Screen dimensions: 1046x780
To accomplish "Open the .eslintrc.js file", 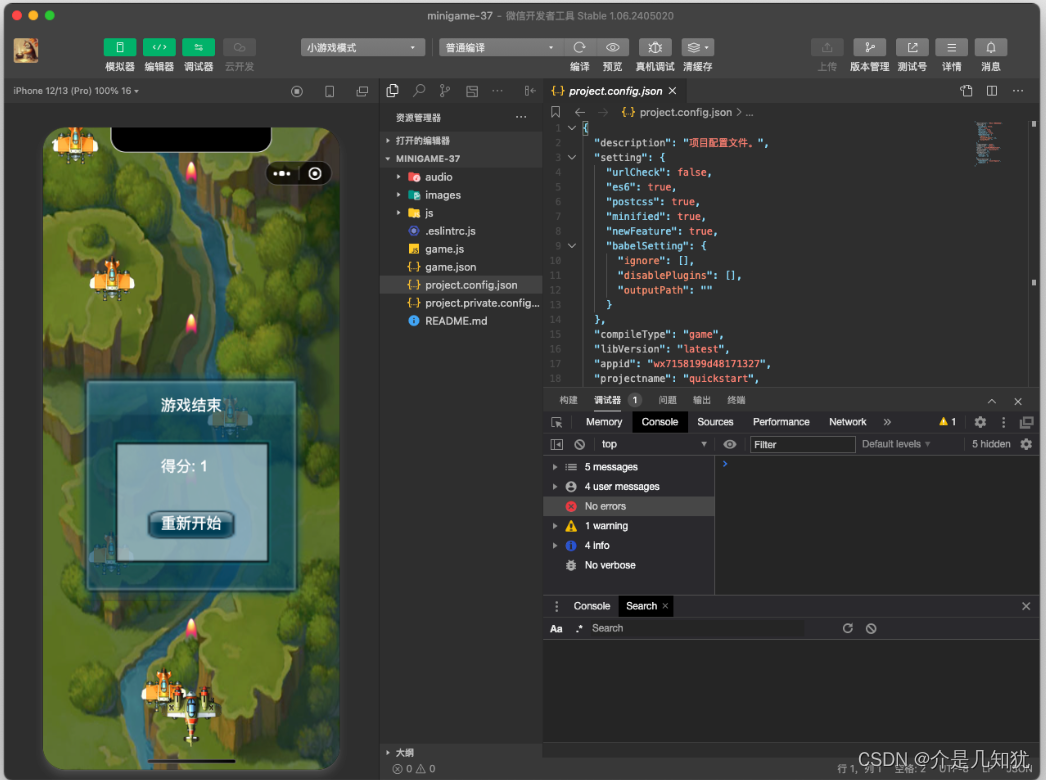I will 461,231.
